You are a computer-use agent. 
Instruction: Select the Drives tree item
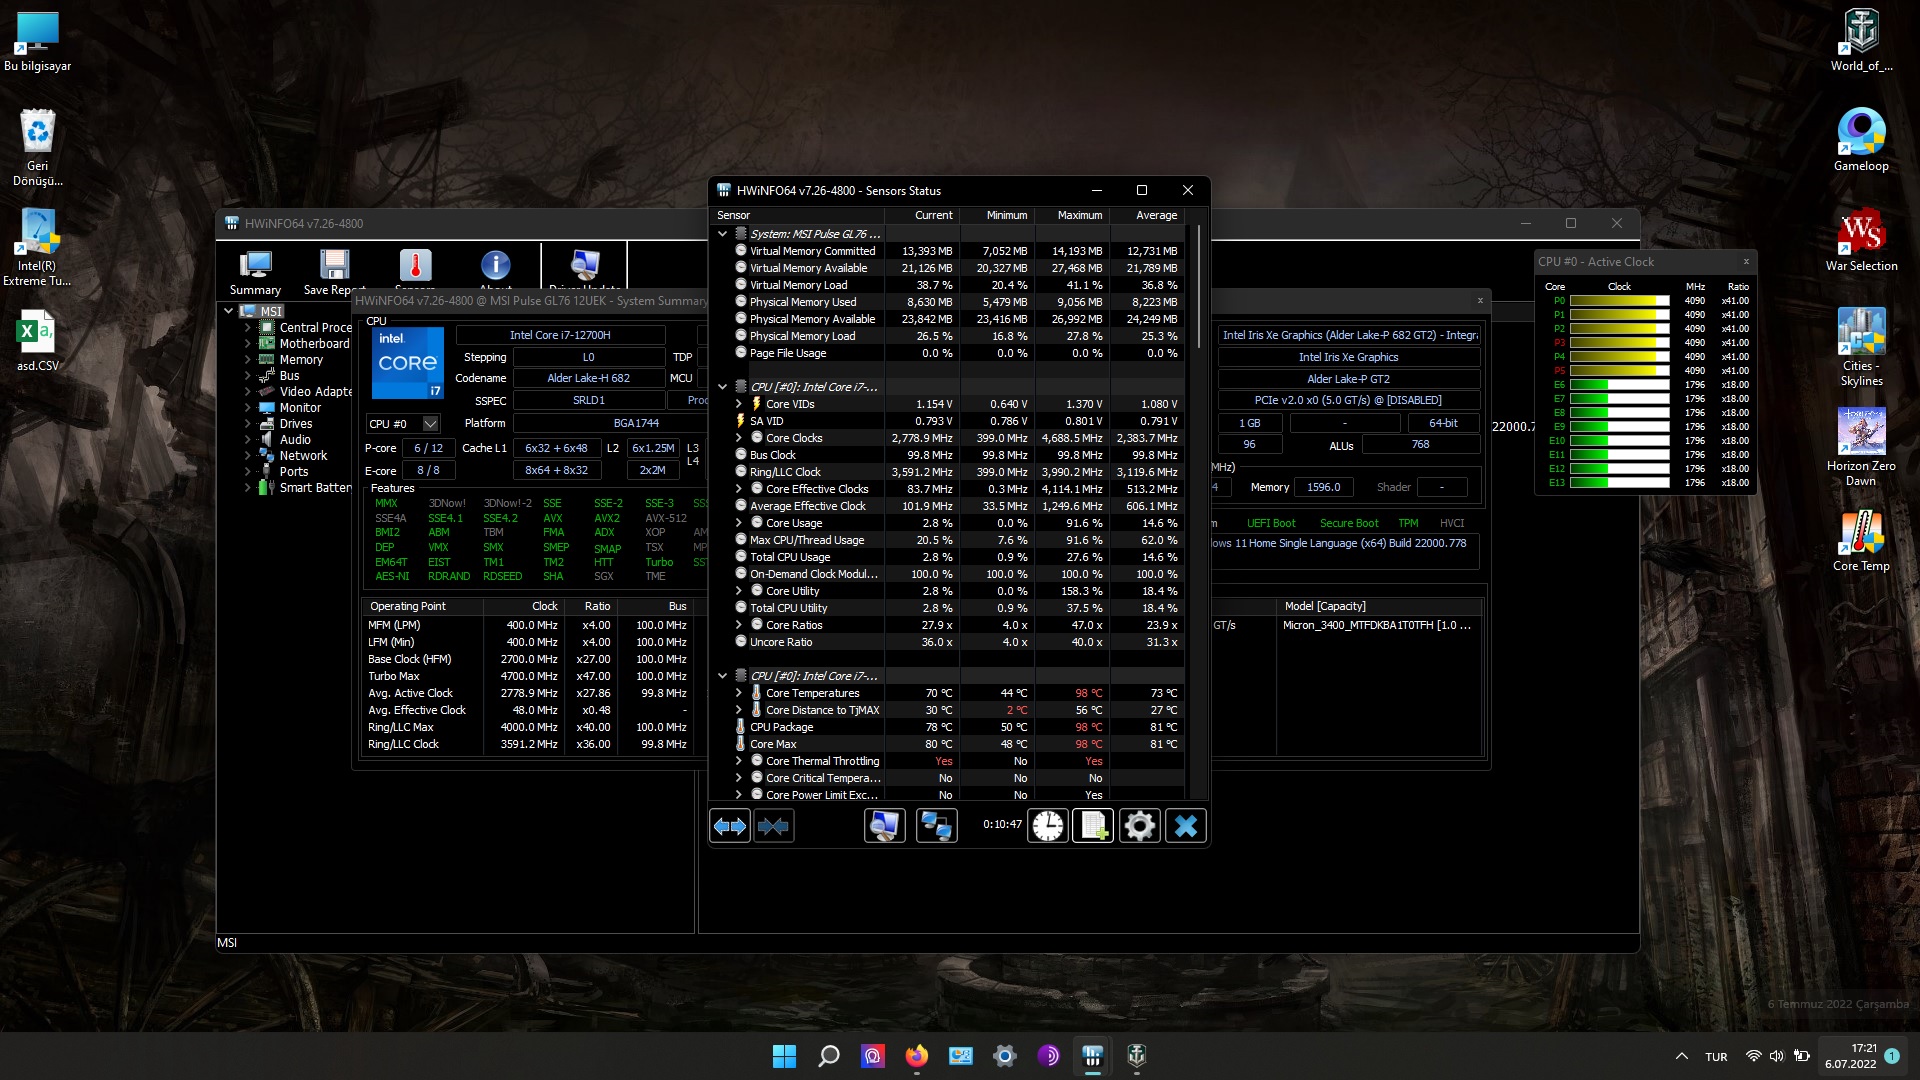[295, 423]
